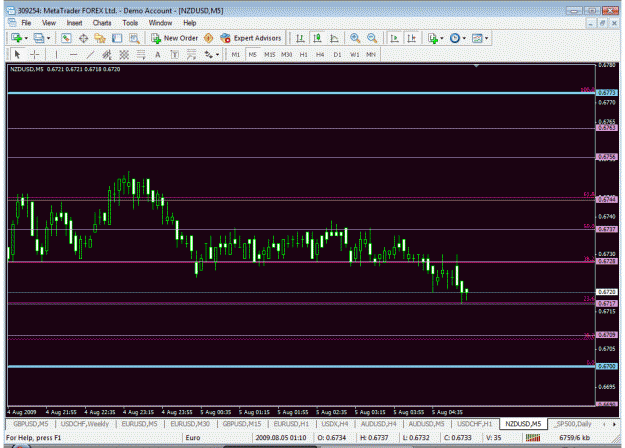Toggle the Terminal window icon
625x448 pixels.
coord(117,38)
